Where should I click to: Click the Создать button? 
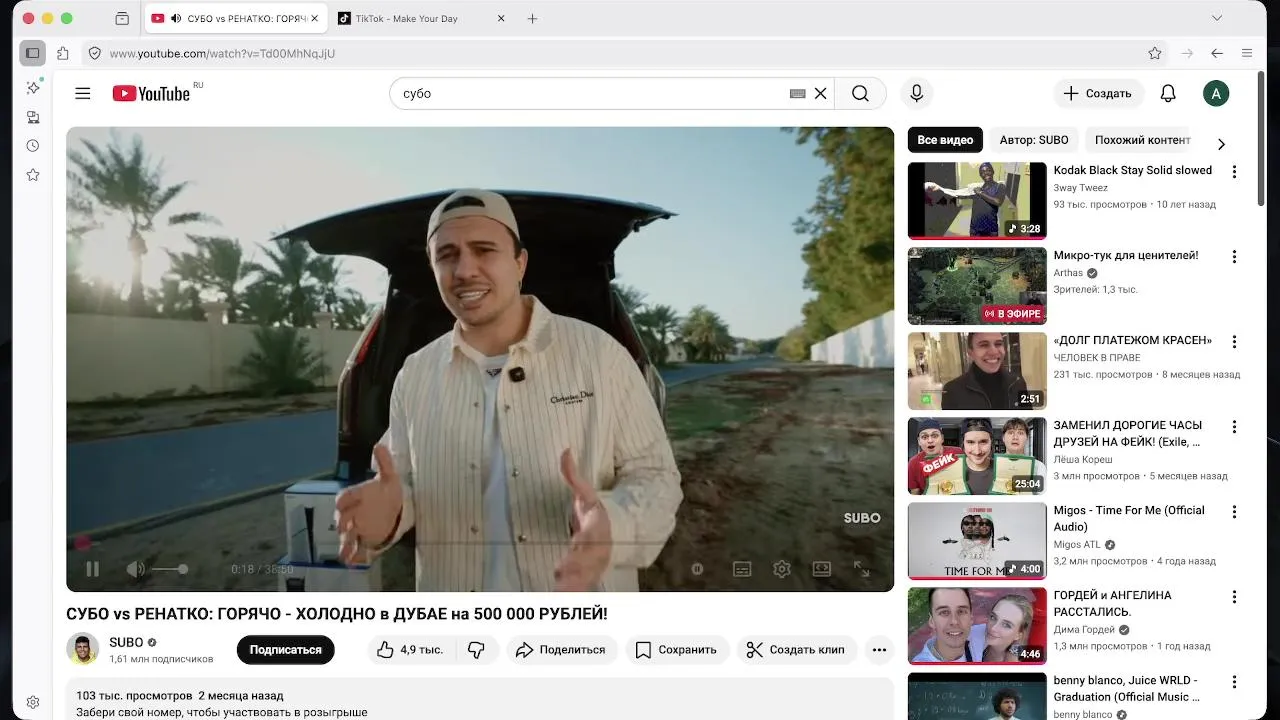(x=1098, y=93)
